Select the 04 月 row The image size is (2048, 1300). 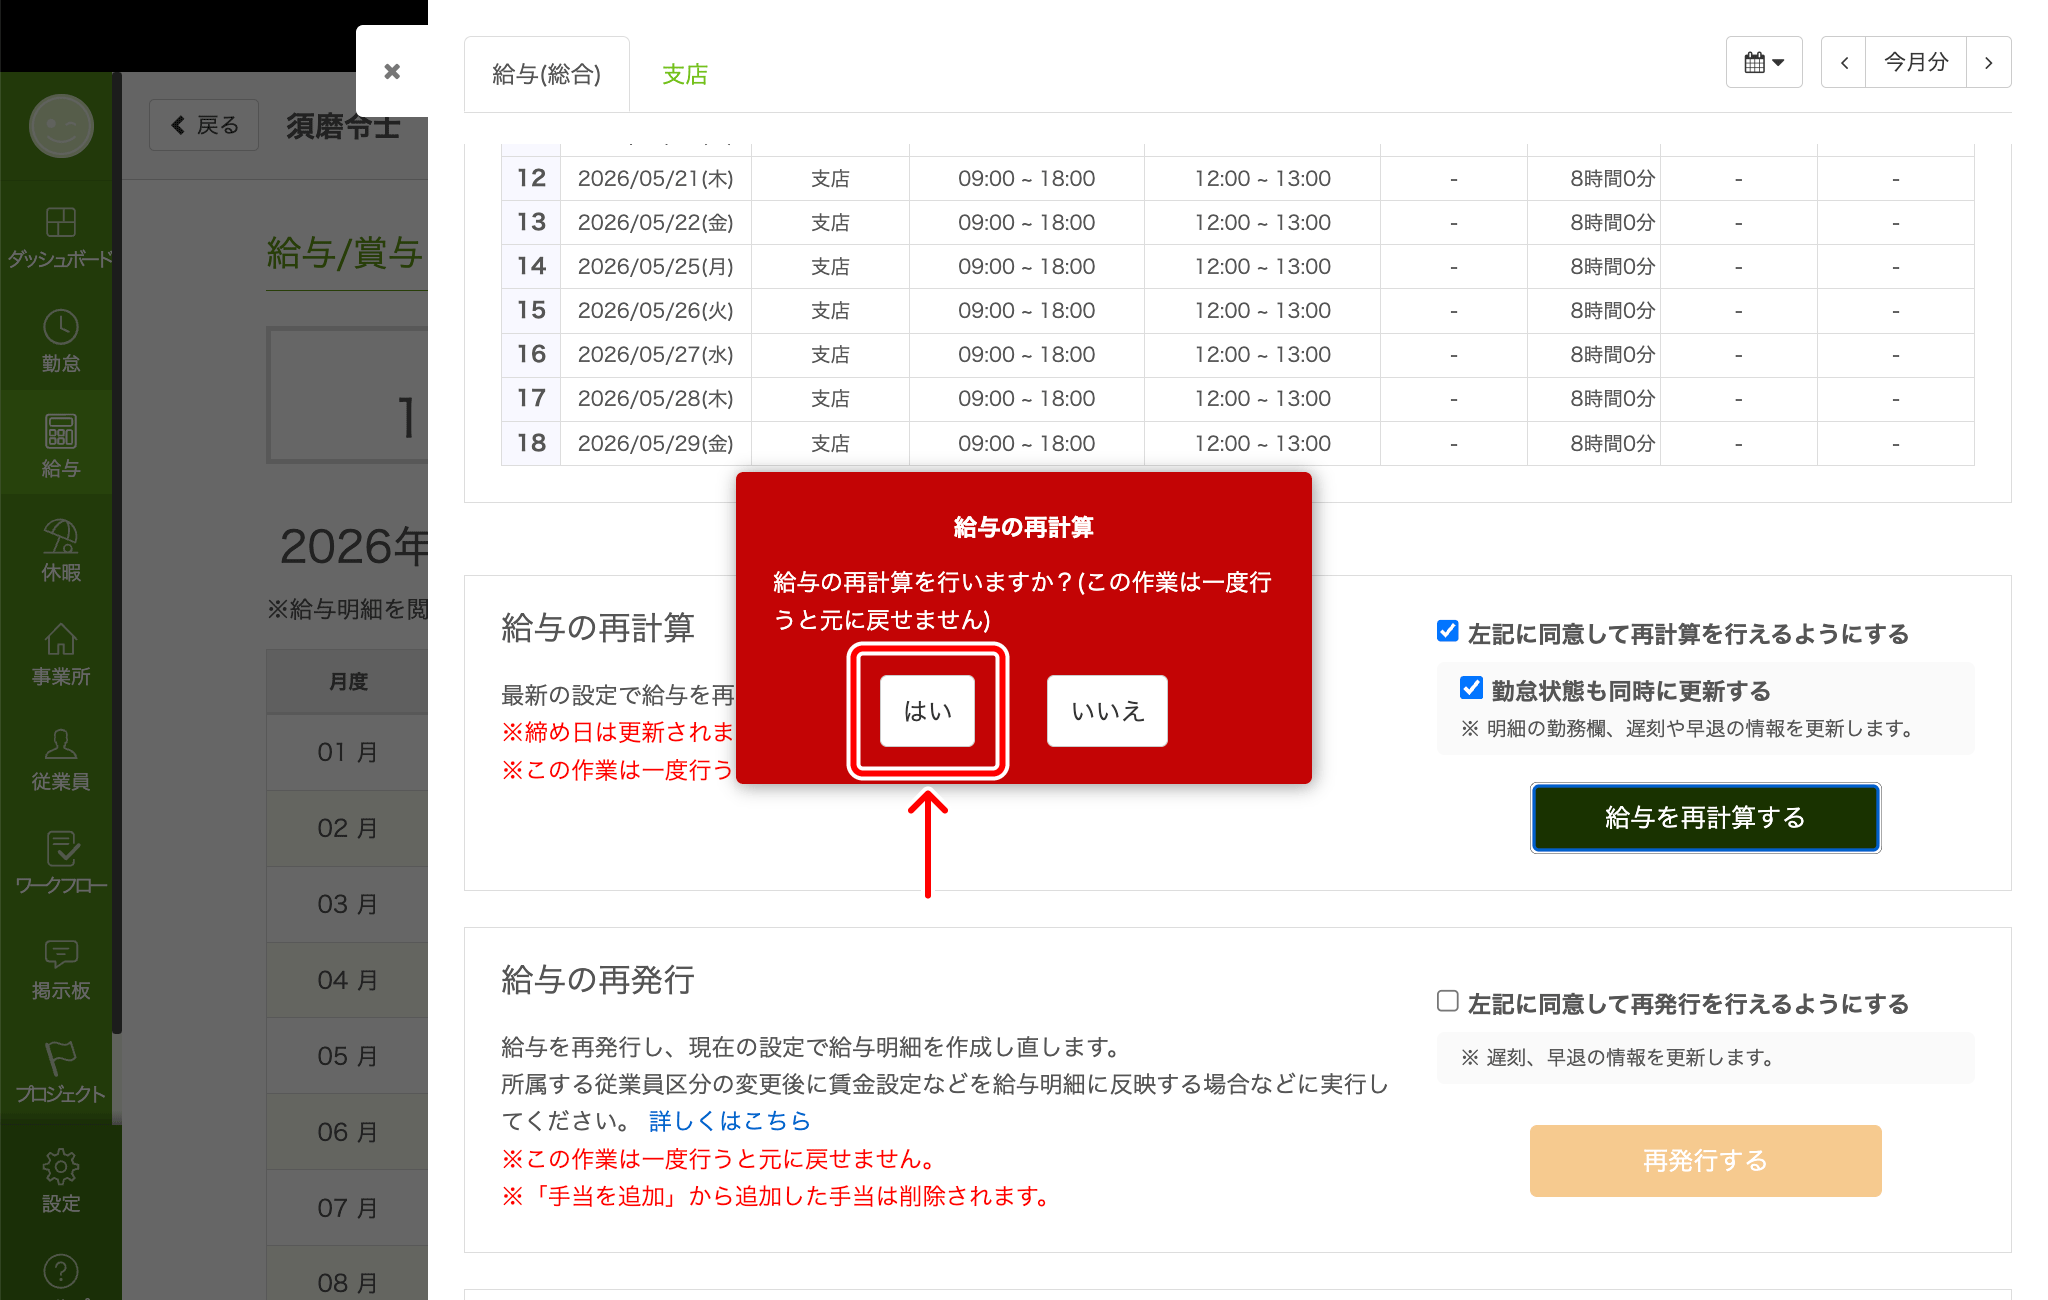347,980
